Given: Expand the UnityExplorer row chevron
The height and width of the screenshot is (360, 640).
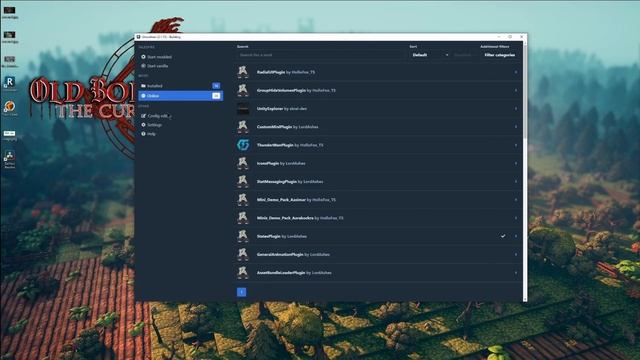Looking at the screenshot, I should click(x=516, y=109).
